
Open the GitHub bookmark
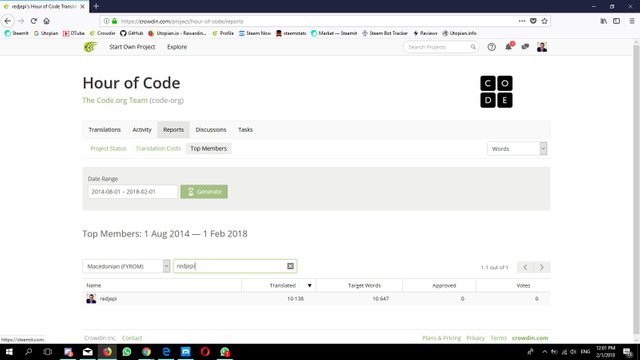(x=131, y=33)
